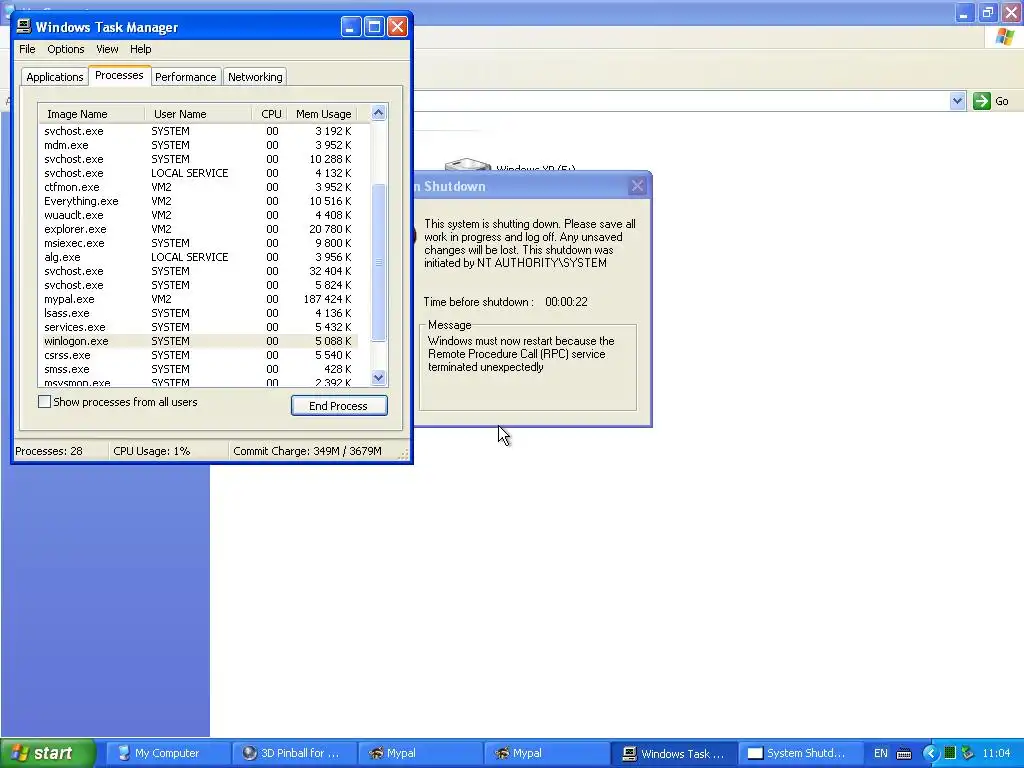1024x768 pixels.
Task: Select the winlogon.exe process row
Action: tap(199, 341)
